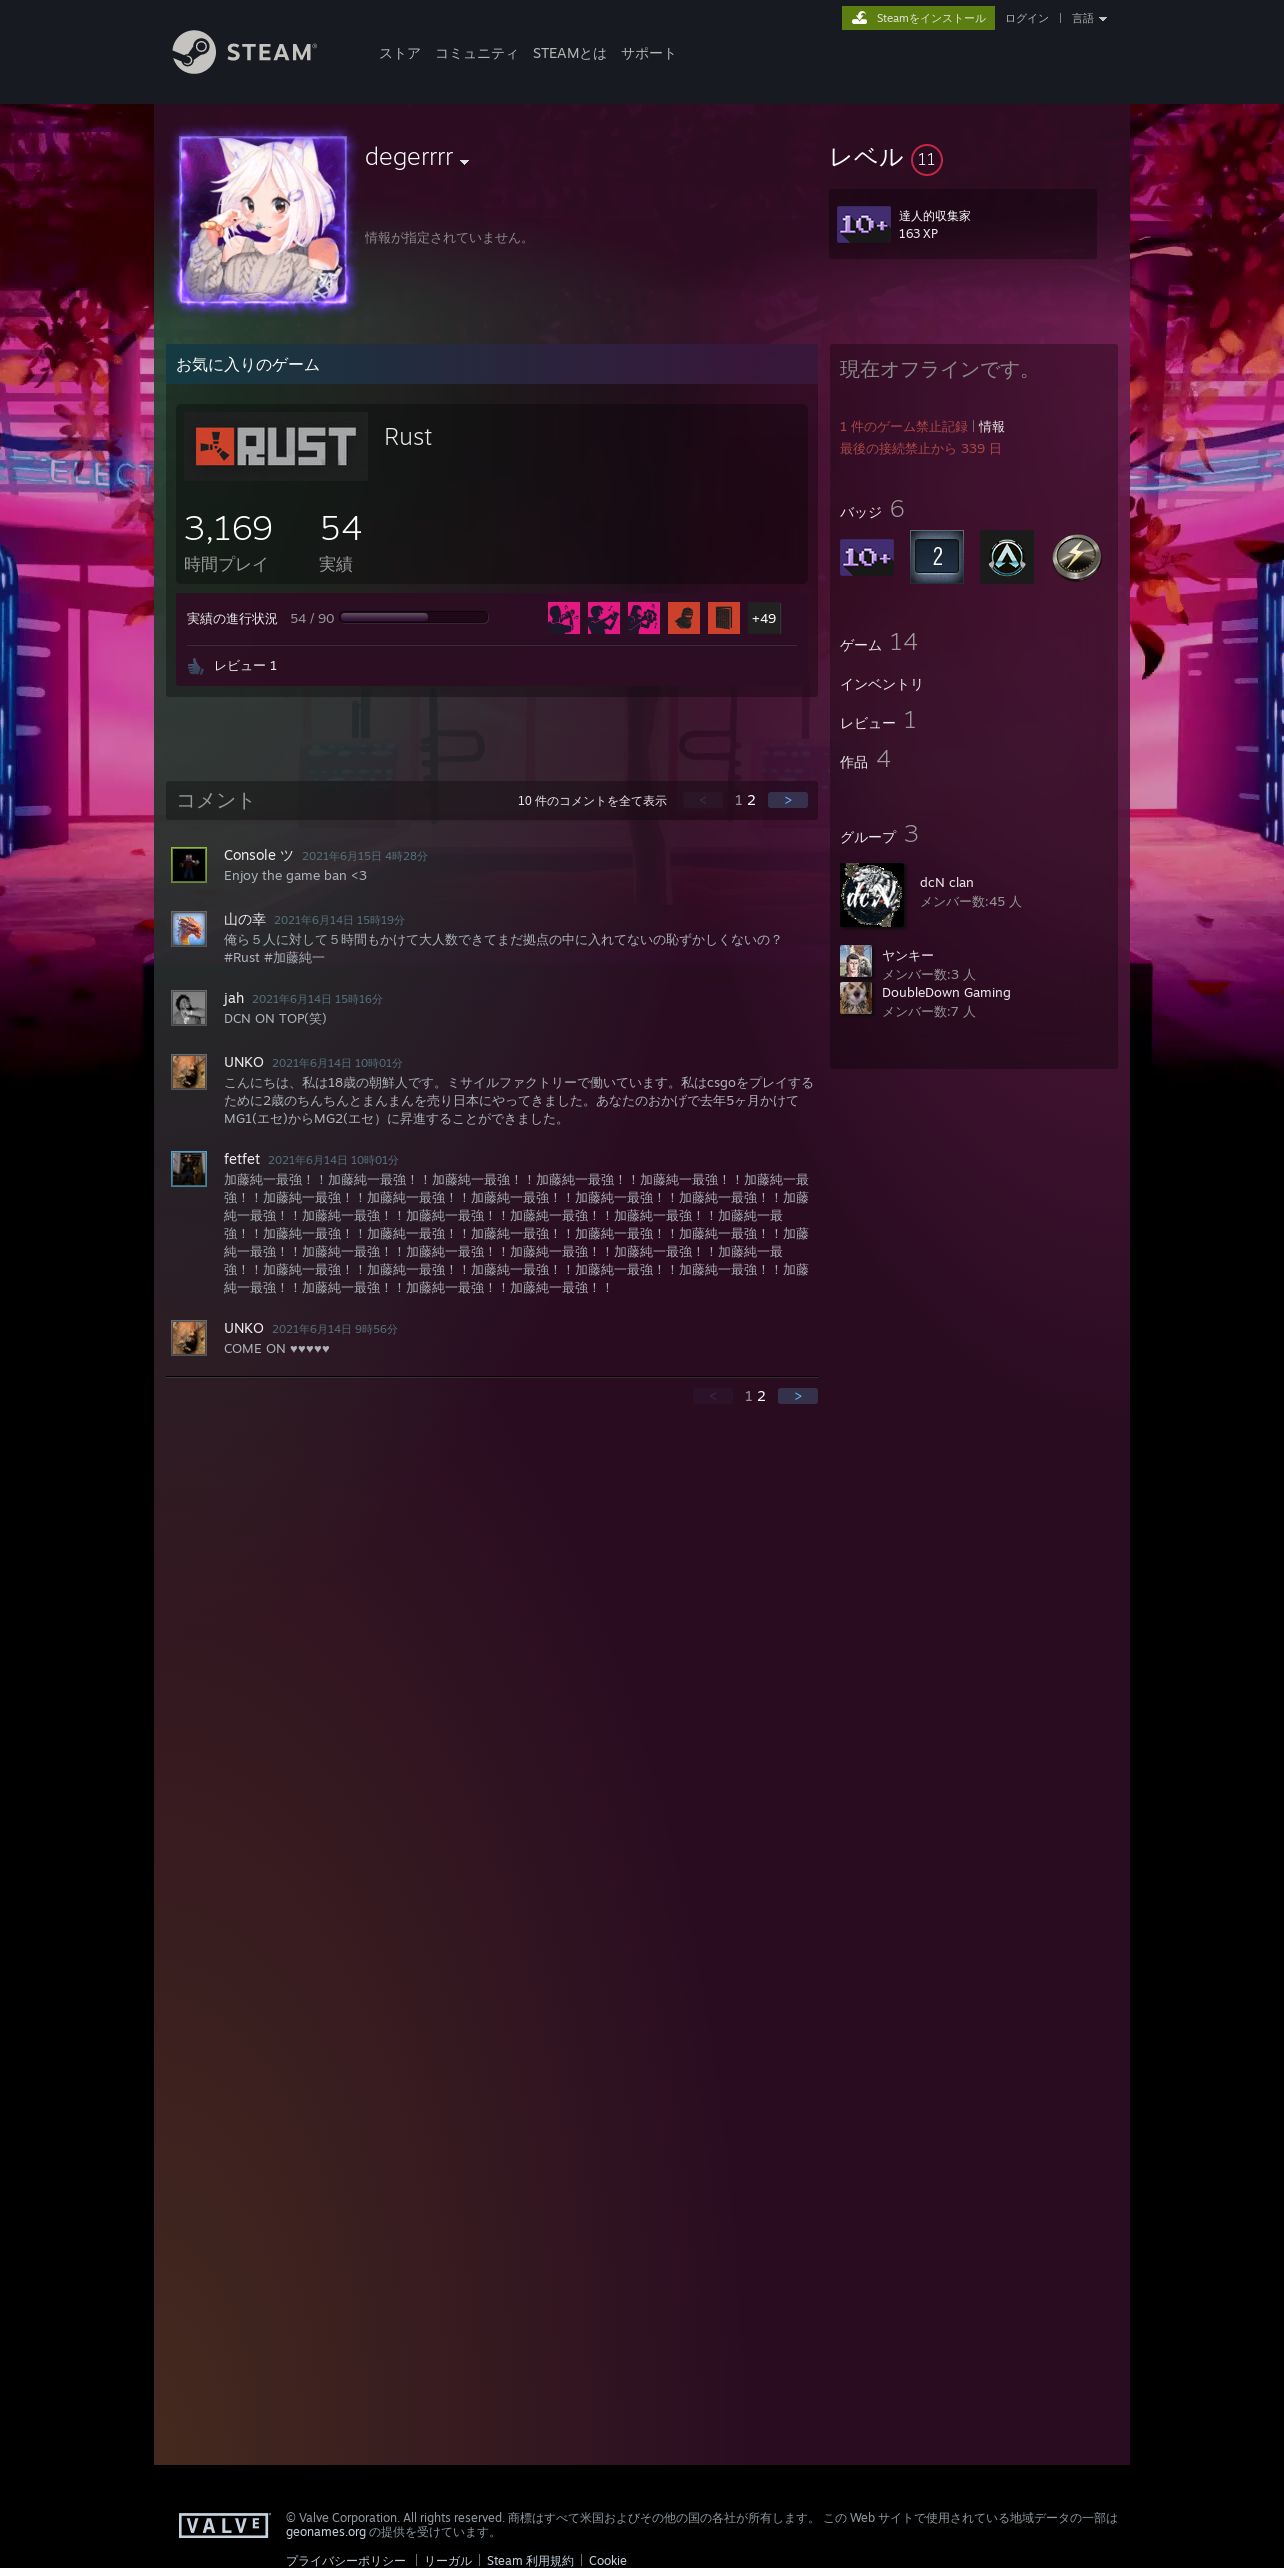Click the fetfet commenter name
Image resolution: width=1284 pixels, height=2568 pixels.
coord(242,1159)
